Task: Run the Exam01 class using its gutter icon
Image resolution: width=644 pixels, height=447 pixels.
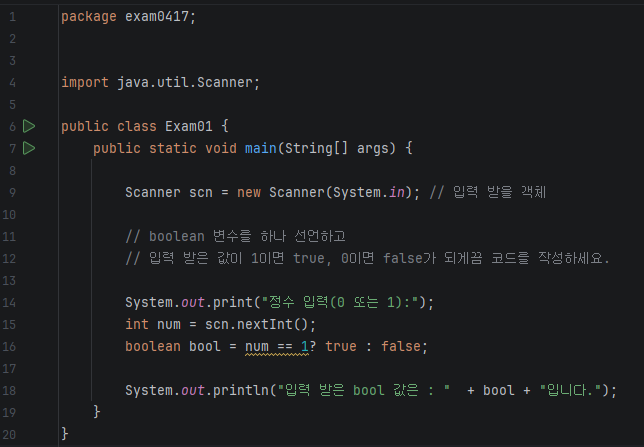Action: [x=29, y=126]
